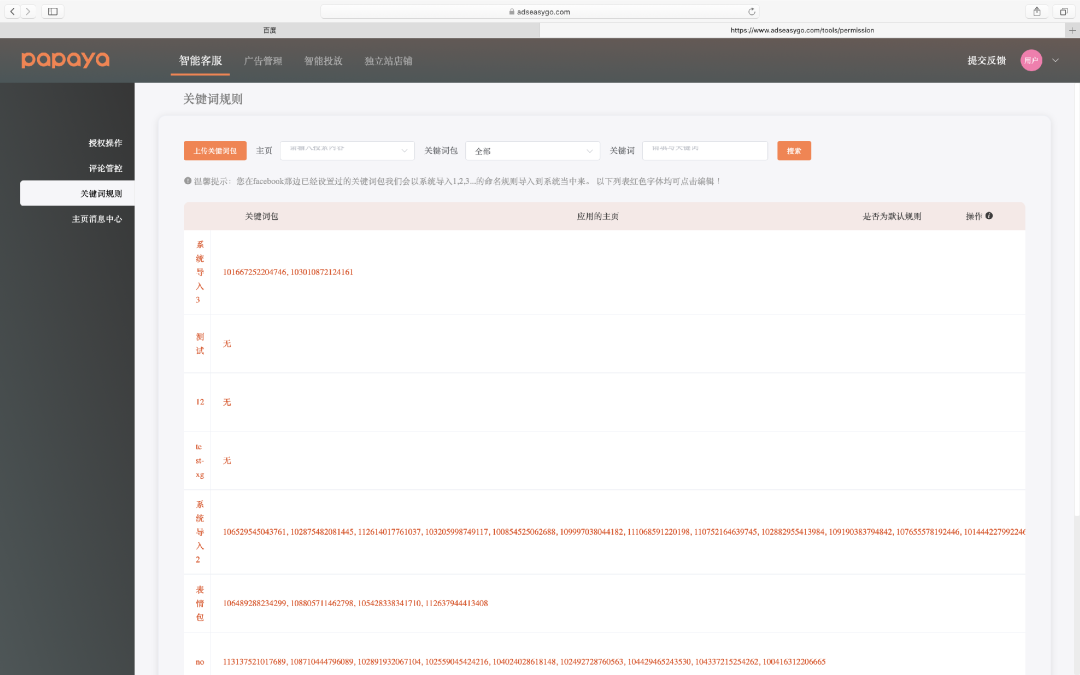
Task: Click the 上传关键词包 button
Action: tap(215, 151)
